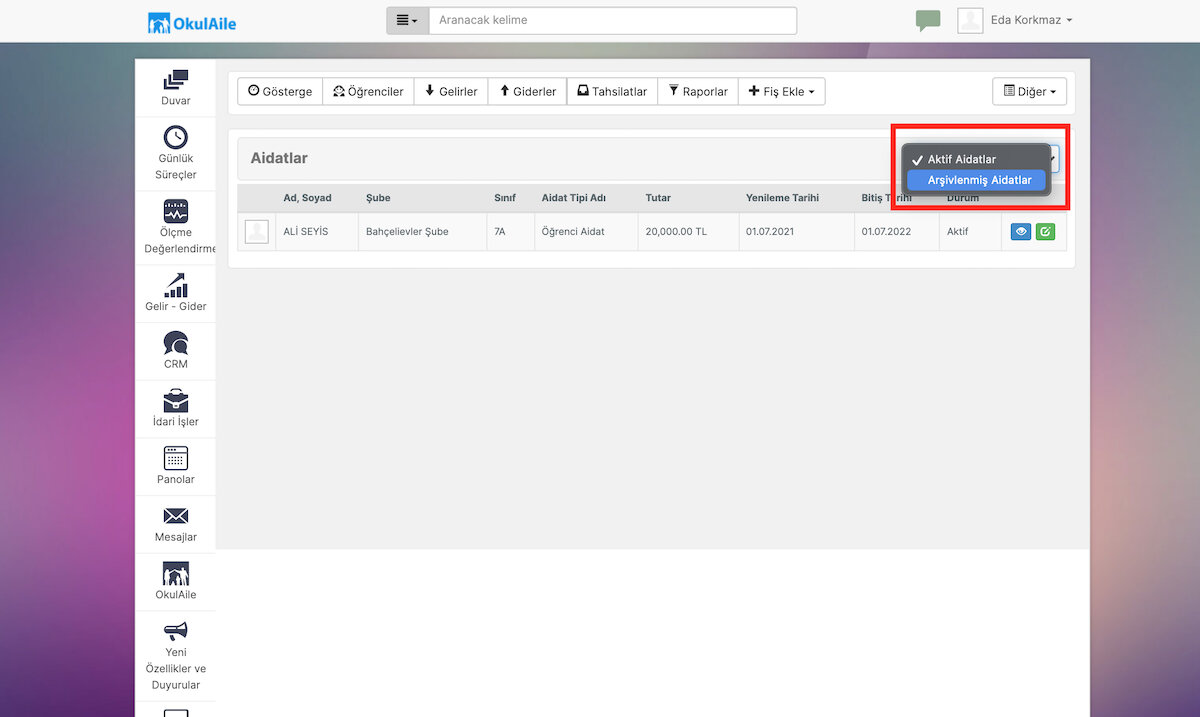Open the OkulAile sidebar icon
Screen dimensions: 1200x717
[x=175, y=573]
